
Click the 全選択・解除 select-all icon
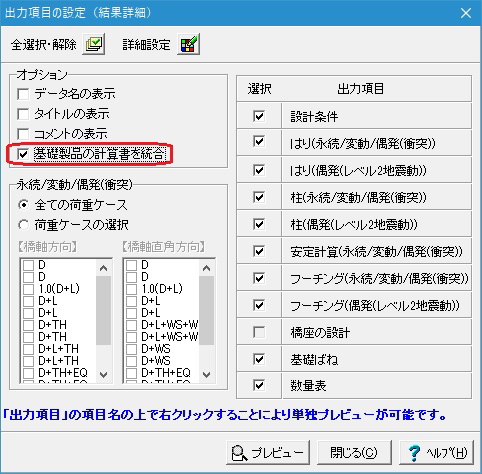click(x=94, y=44)
